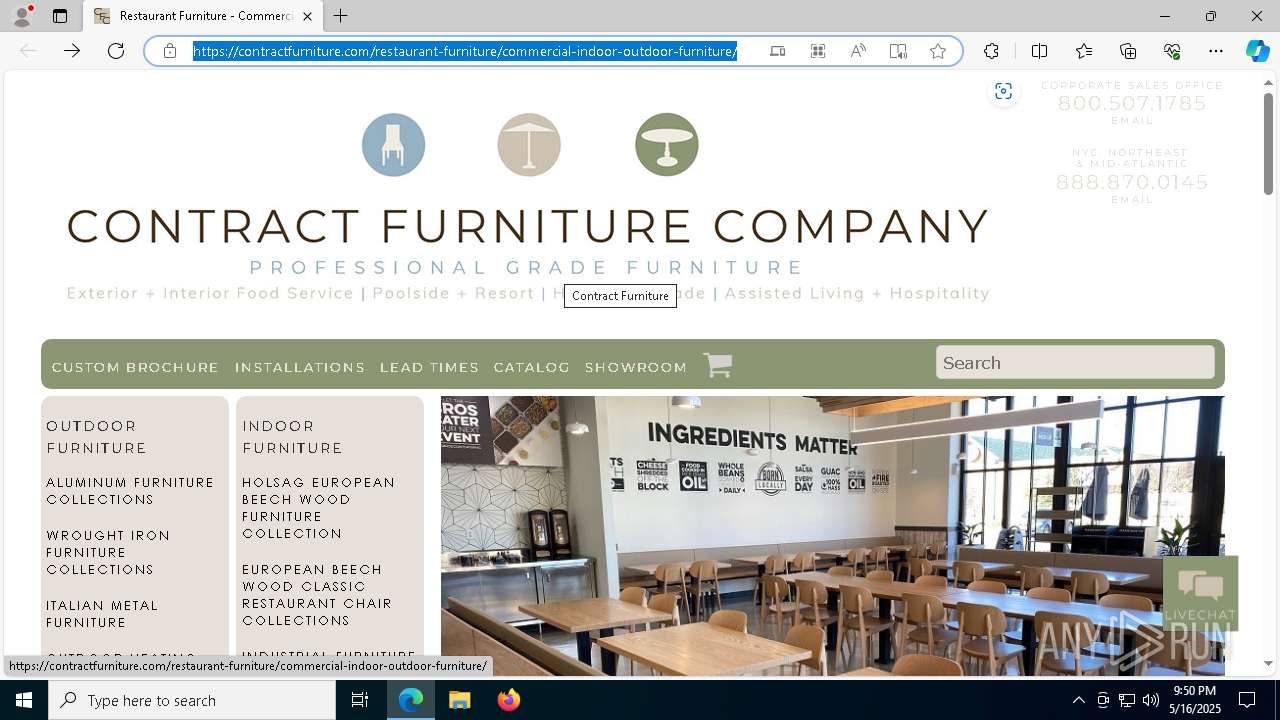Open File Explorer from the taskbar
The width and height of the screenshot is (1280, 720).
(x=459, y=700)
